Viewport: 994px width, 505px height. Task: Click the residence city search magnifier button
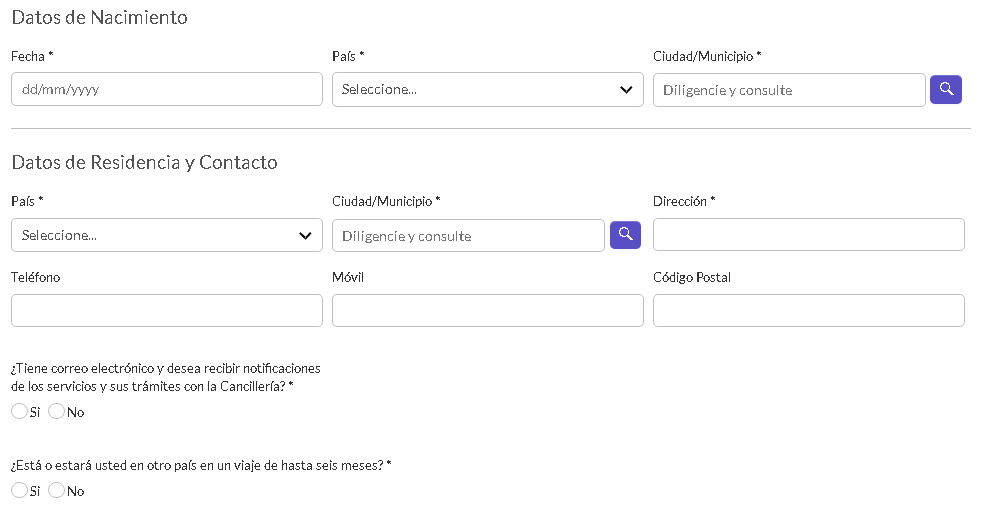point(625,234)
